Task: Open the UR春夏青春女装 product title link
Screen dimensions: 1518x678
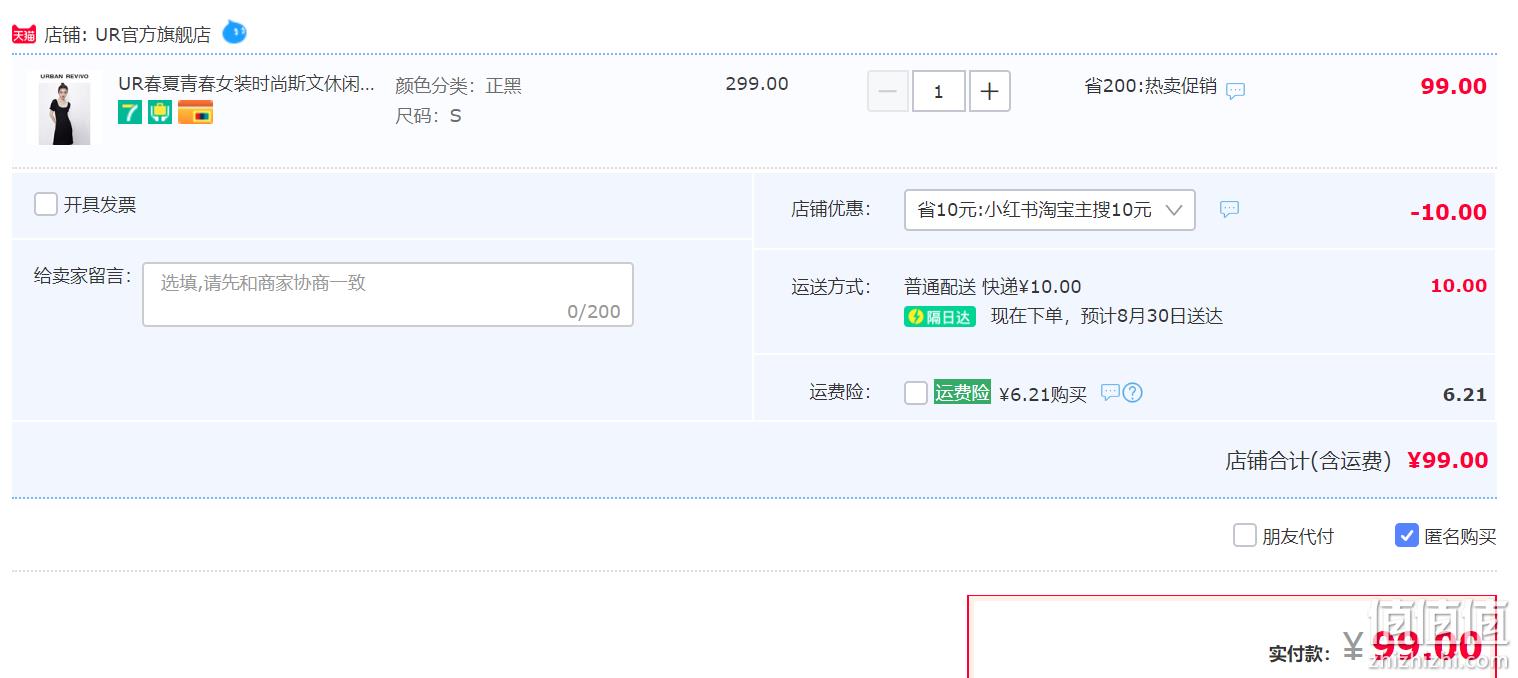Action: pos(247,84)
